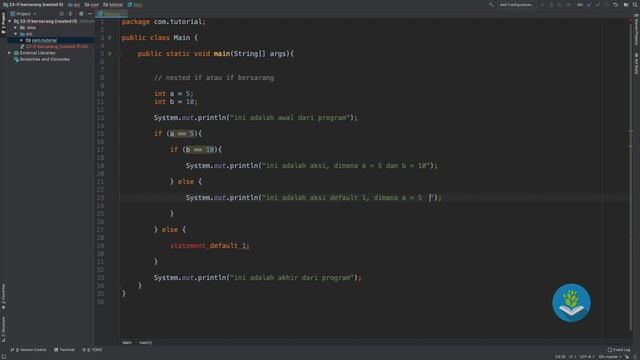Image resolution: width=640 pixels, height=360 pixels.
Task: Expand the .idea folder arrow
Action: tap(16, 27)
